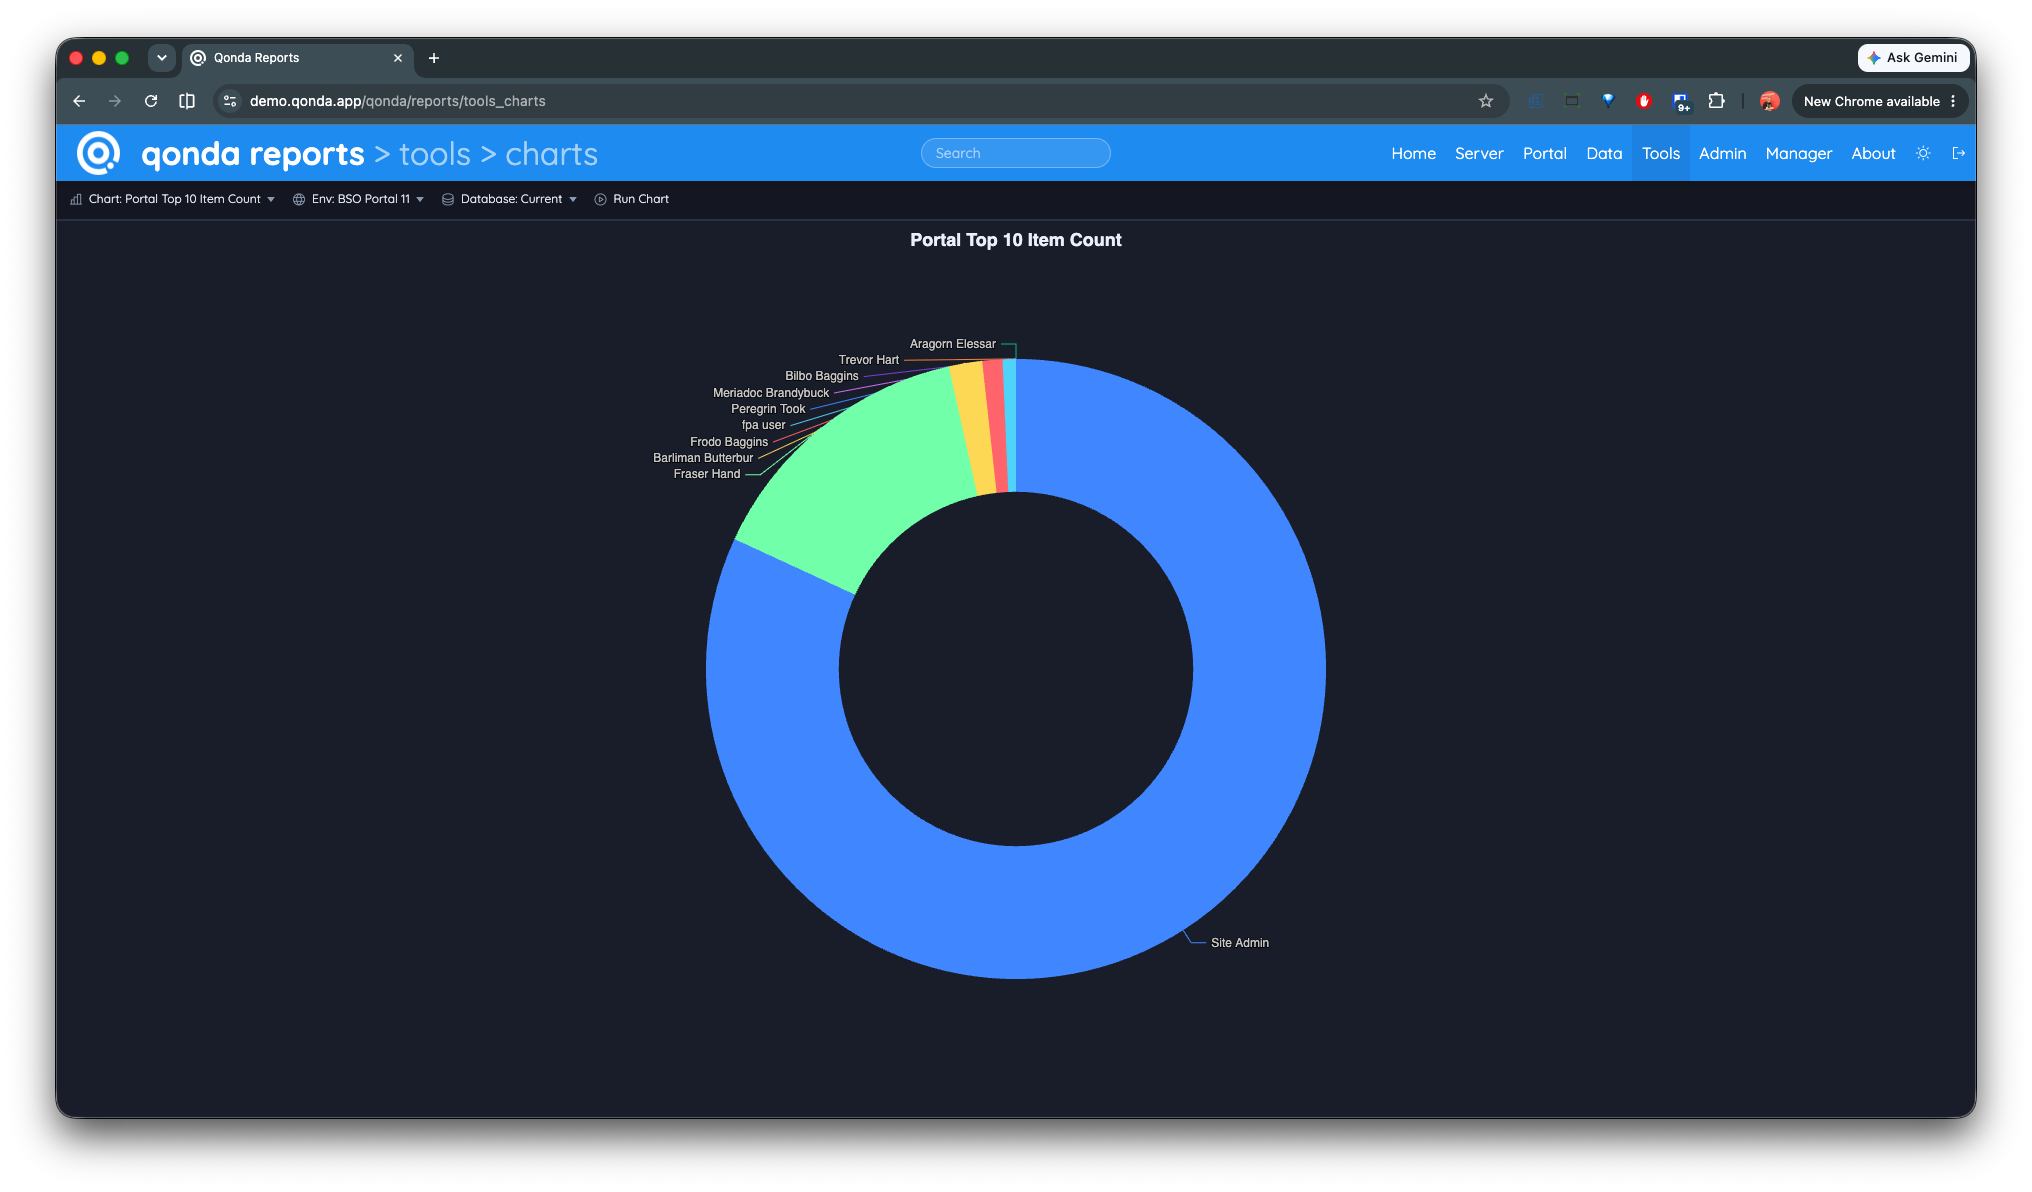2032x1192 pixels.
Task: Toggle the light/dark theme sun icon
Action: pyautogui.click(x=1922, y=153)
